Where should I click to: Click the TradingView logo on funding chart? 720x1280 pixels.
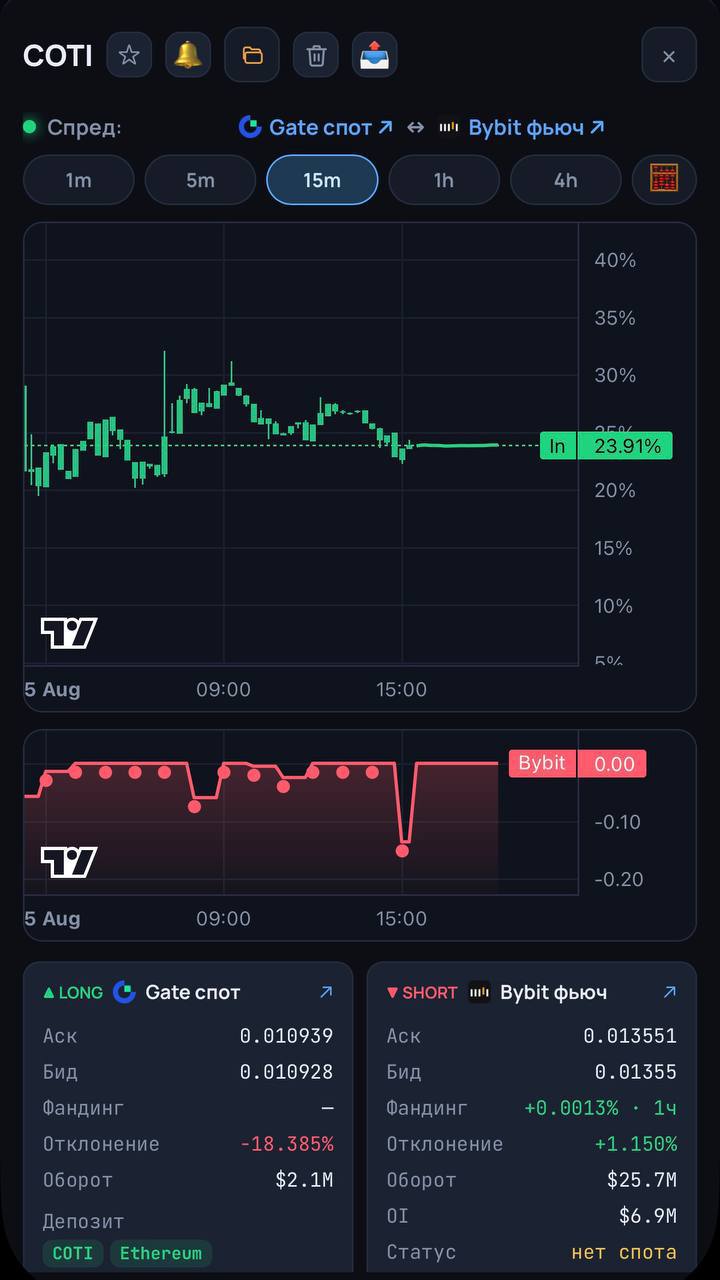(69, 862)
